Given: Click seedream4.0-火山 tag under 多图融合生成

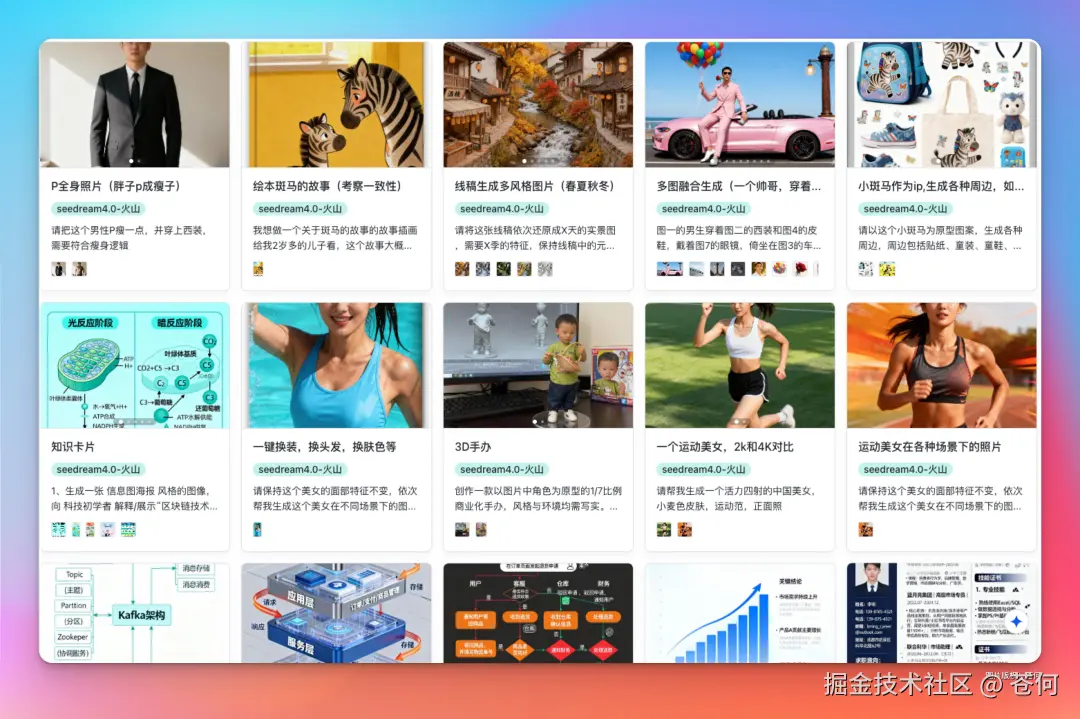Looking at the screenshot, I should coord(703,209).
